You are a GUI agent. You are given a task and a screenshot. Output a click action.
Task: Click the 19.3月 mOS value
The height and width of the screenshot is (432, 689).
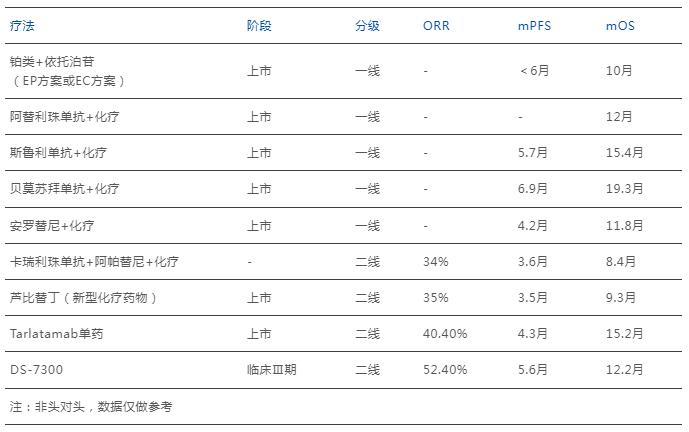[624, 189]
